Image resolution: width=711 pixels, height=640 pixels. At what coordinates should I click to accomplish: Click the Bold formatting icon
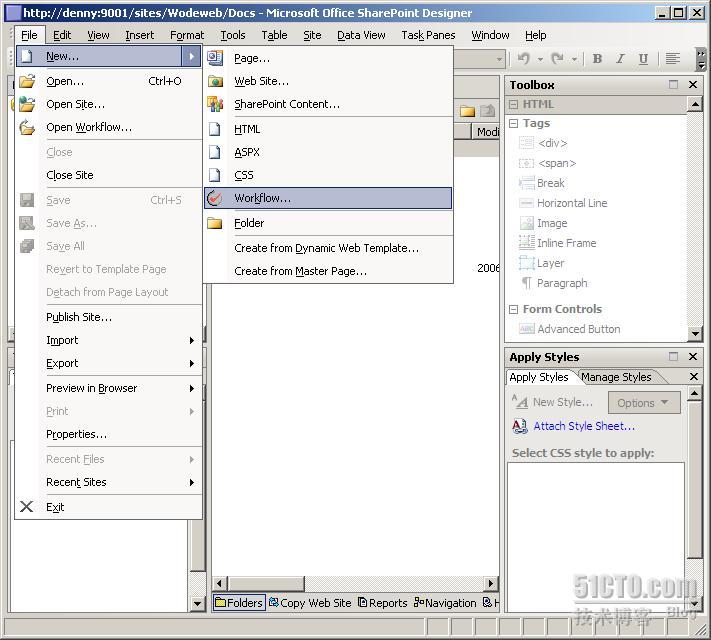[x=597, y=59]
